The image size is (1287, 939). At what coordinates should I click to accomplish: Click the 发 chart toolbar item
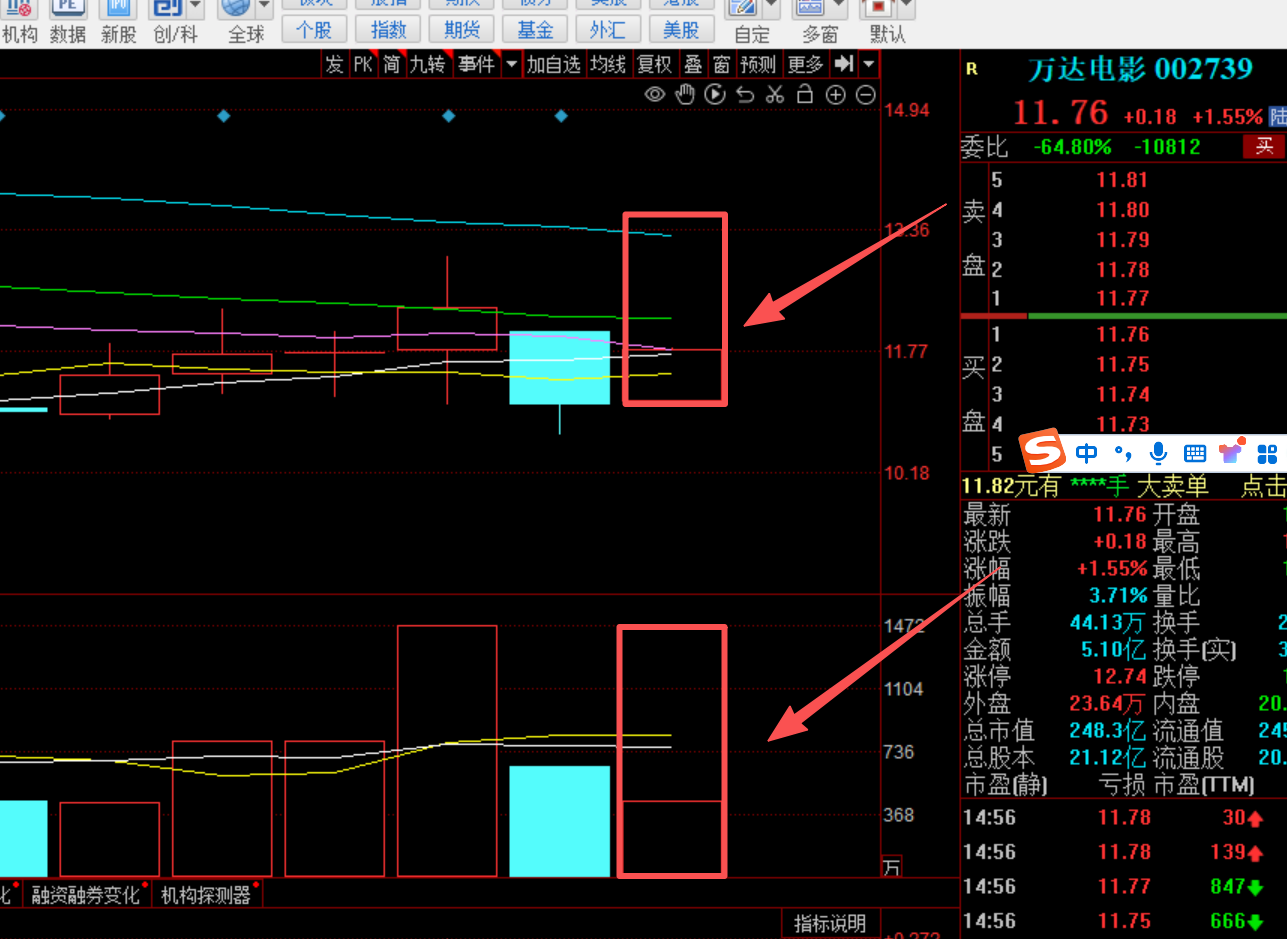334,65
